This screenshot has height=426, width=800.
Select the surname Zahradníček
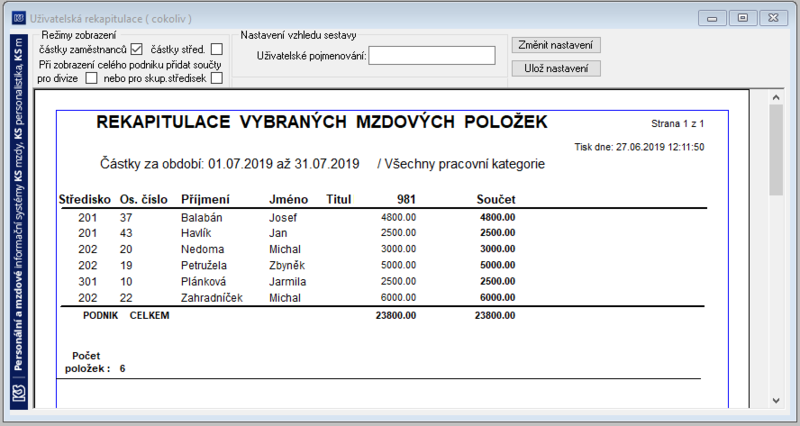tap(212, 298)
